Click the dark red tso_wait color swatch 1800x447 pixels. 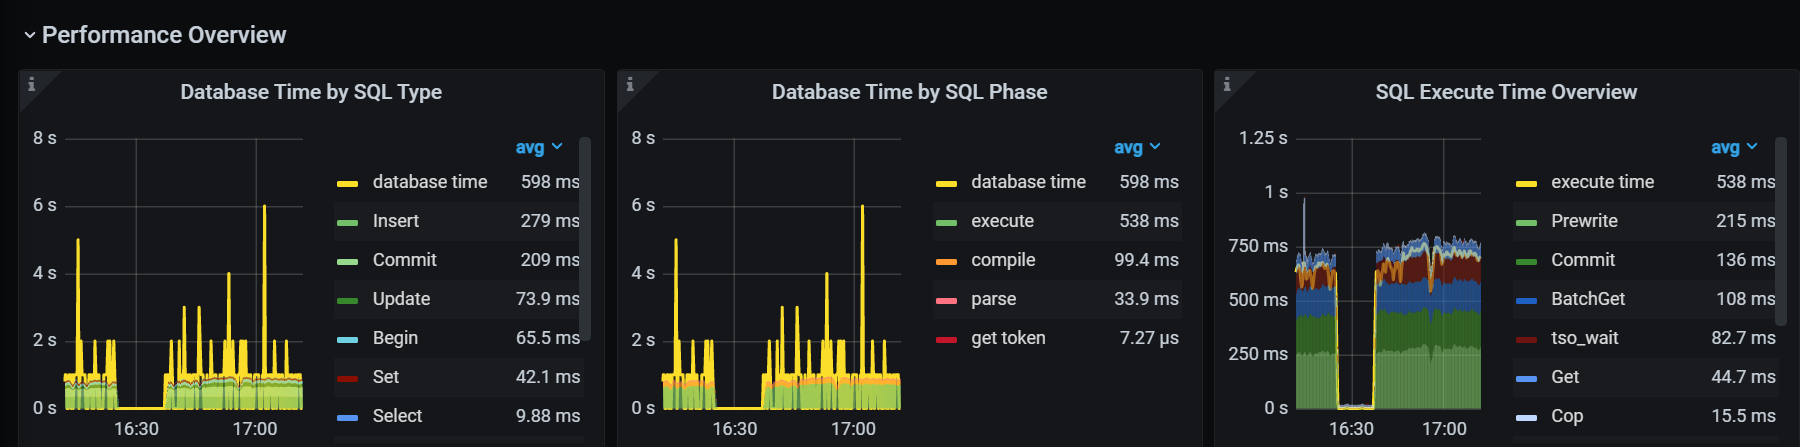pos(1526,339)
